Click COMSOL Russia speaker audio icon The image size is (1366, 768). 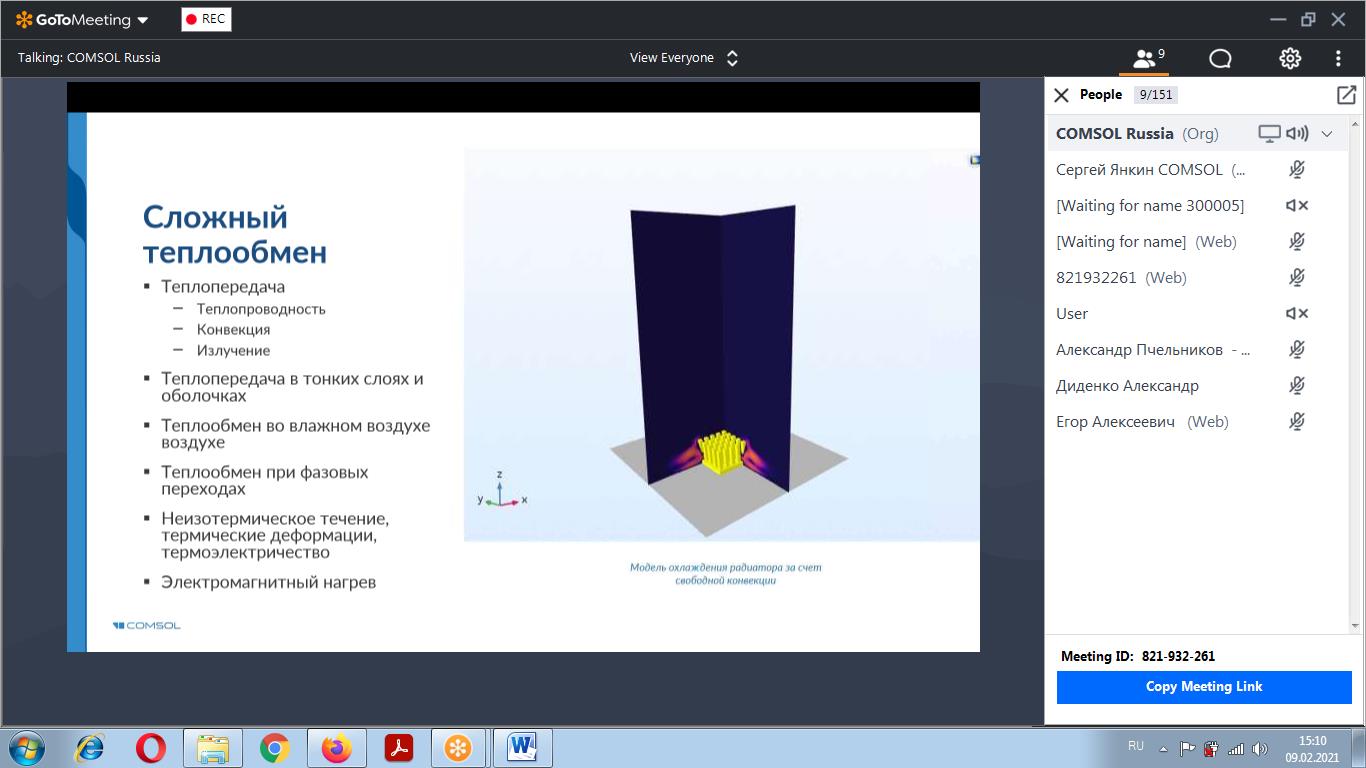point(1297,134)
